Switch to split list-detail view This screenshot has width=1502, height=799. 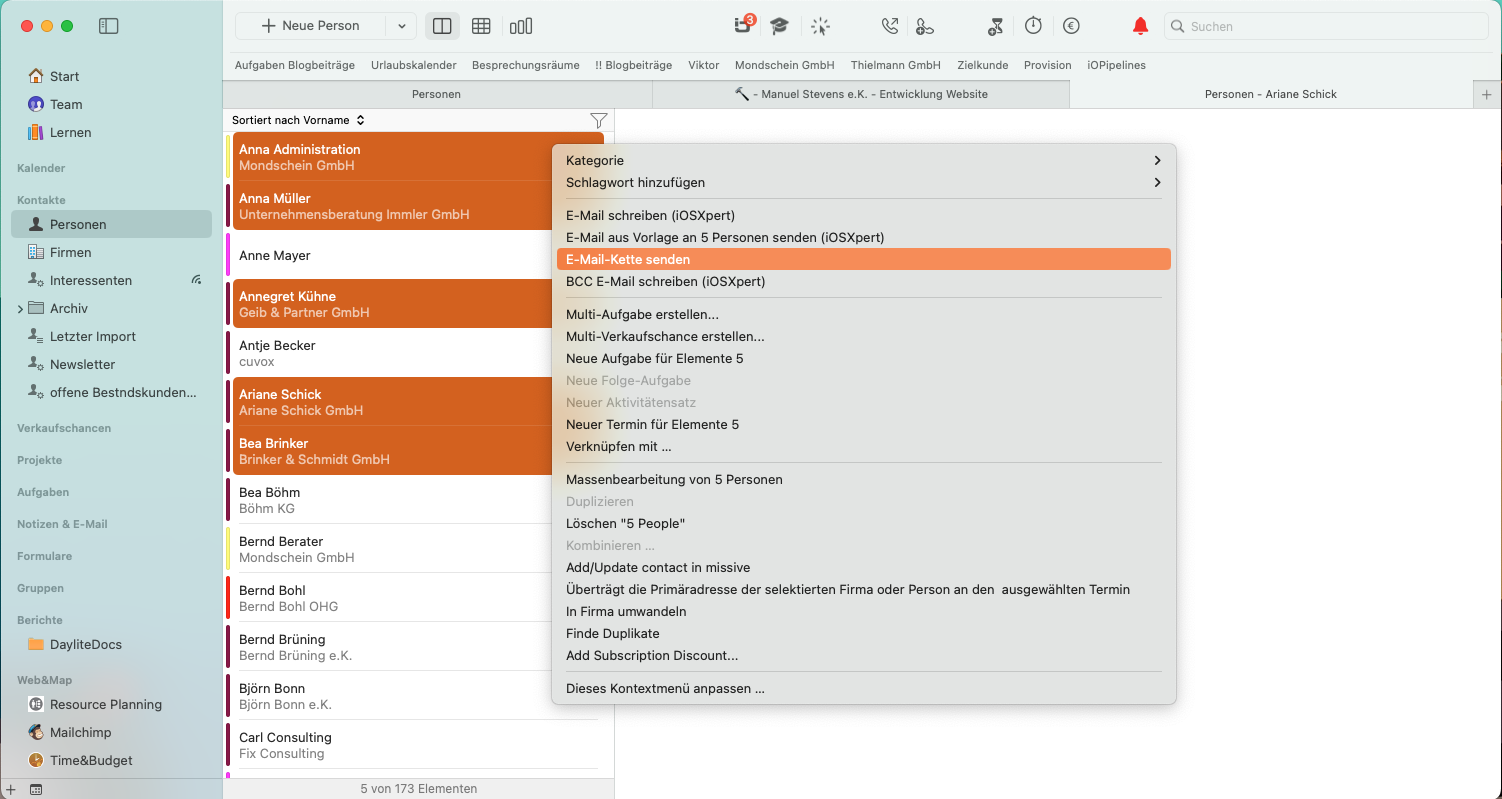click(x=442, y=26)
